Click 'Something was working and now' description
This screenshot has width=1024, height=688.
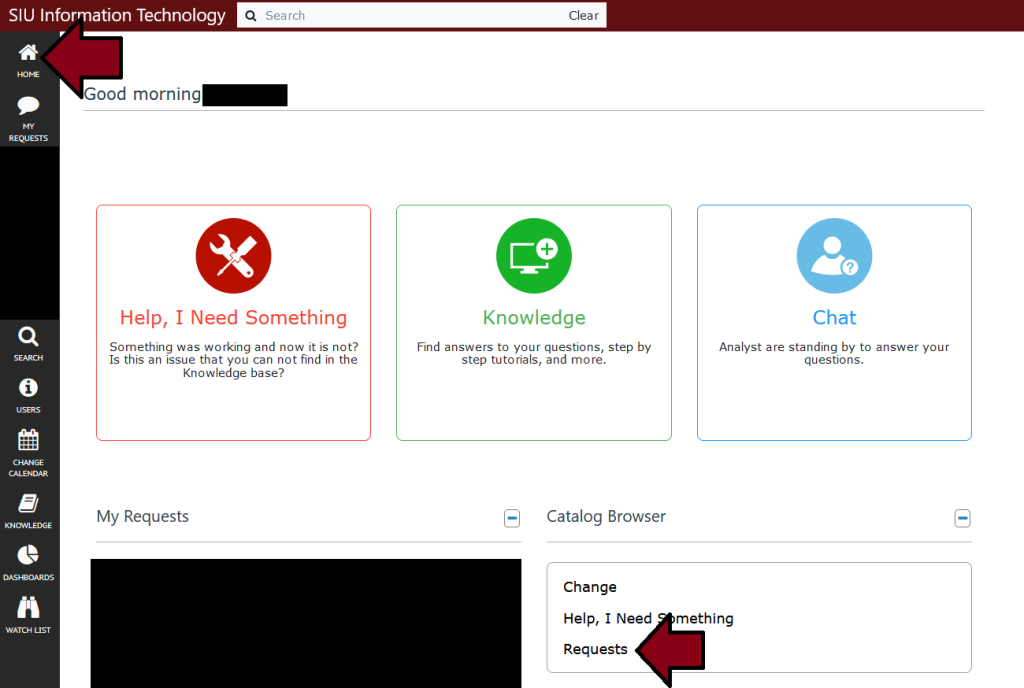tap(233, 360)
